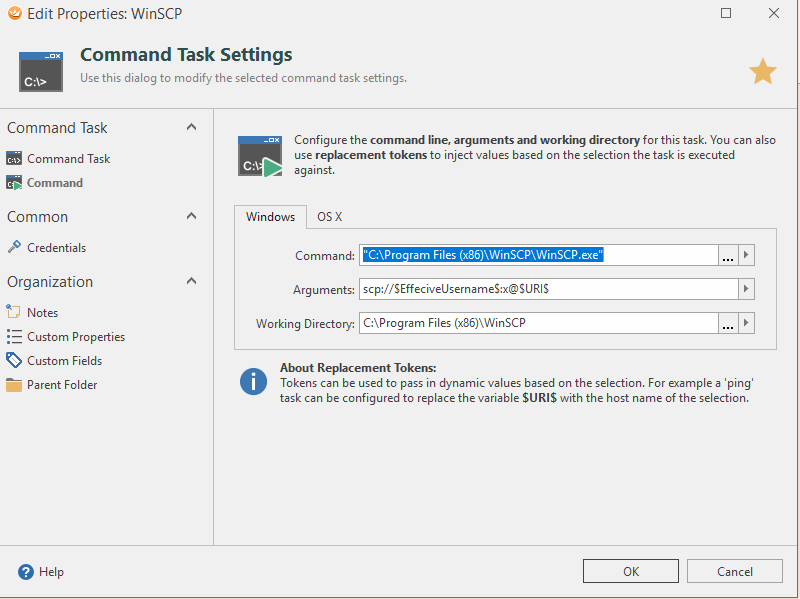Click the Custom Fields tag icon
This screenshot has width=800, height=599.
[14, 361]
